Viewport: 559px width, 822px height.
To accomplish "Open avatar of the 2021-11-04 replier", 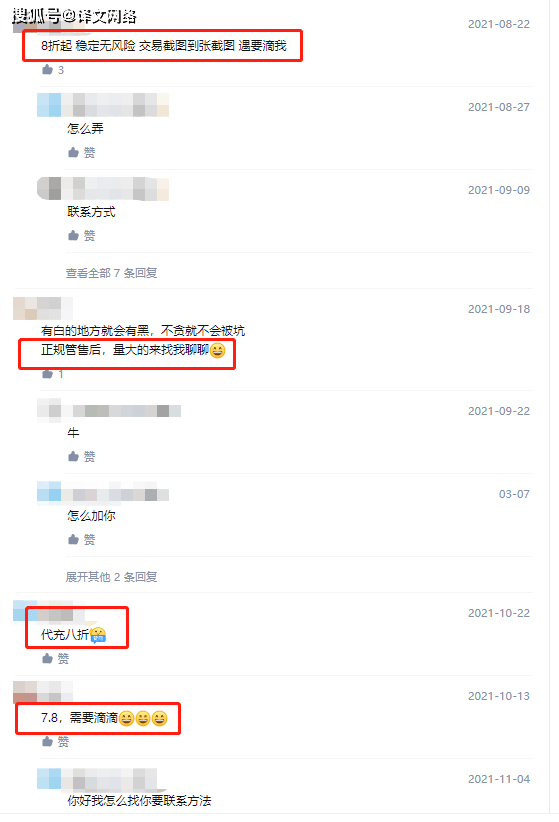I will coord(49,779).
